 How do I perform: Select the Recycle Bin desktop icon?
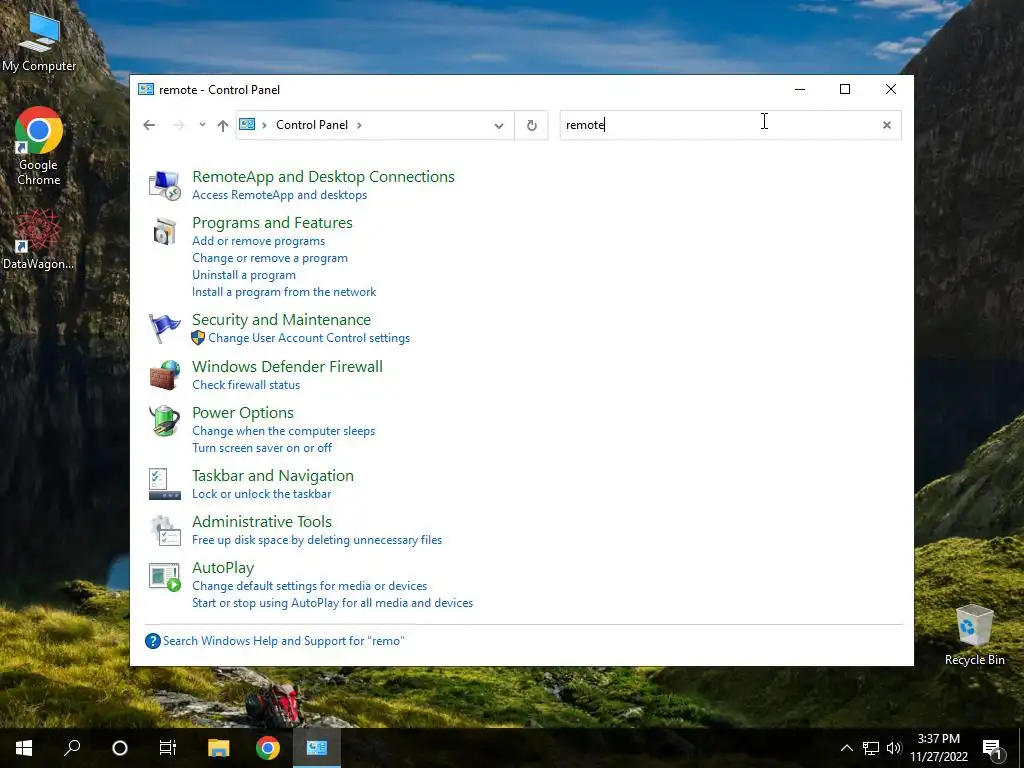(x=974, y=635)
